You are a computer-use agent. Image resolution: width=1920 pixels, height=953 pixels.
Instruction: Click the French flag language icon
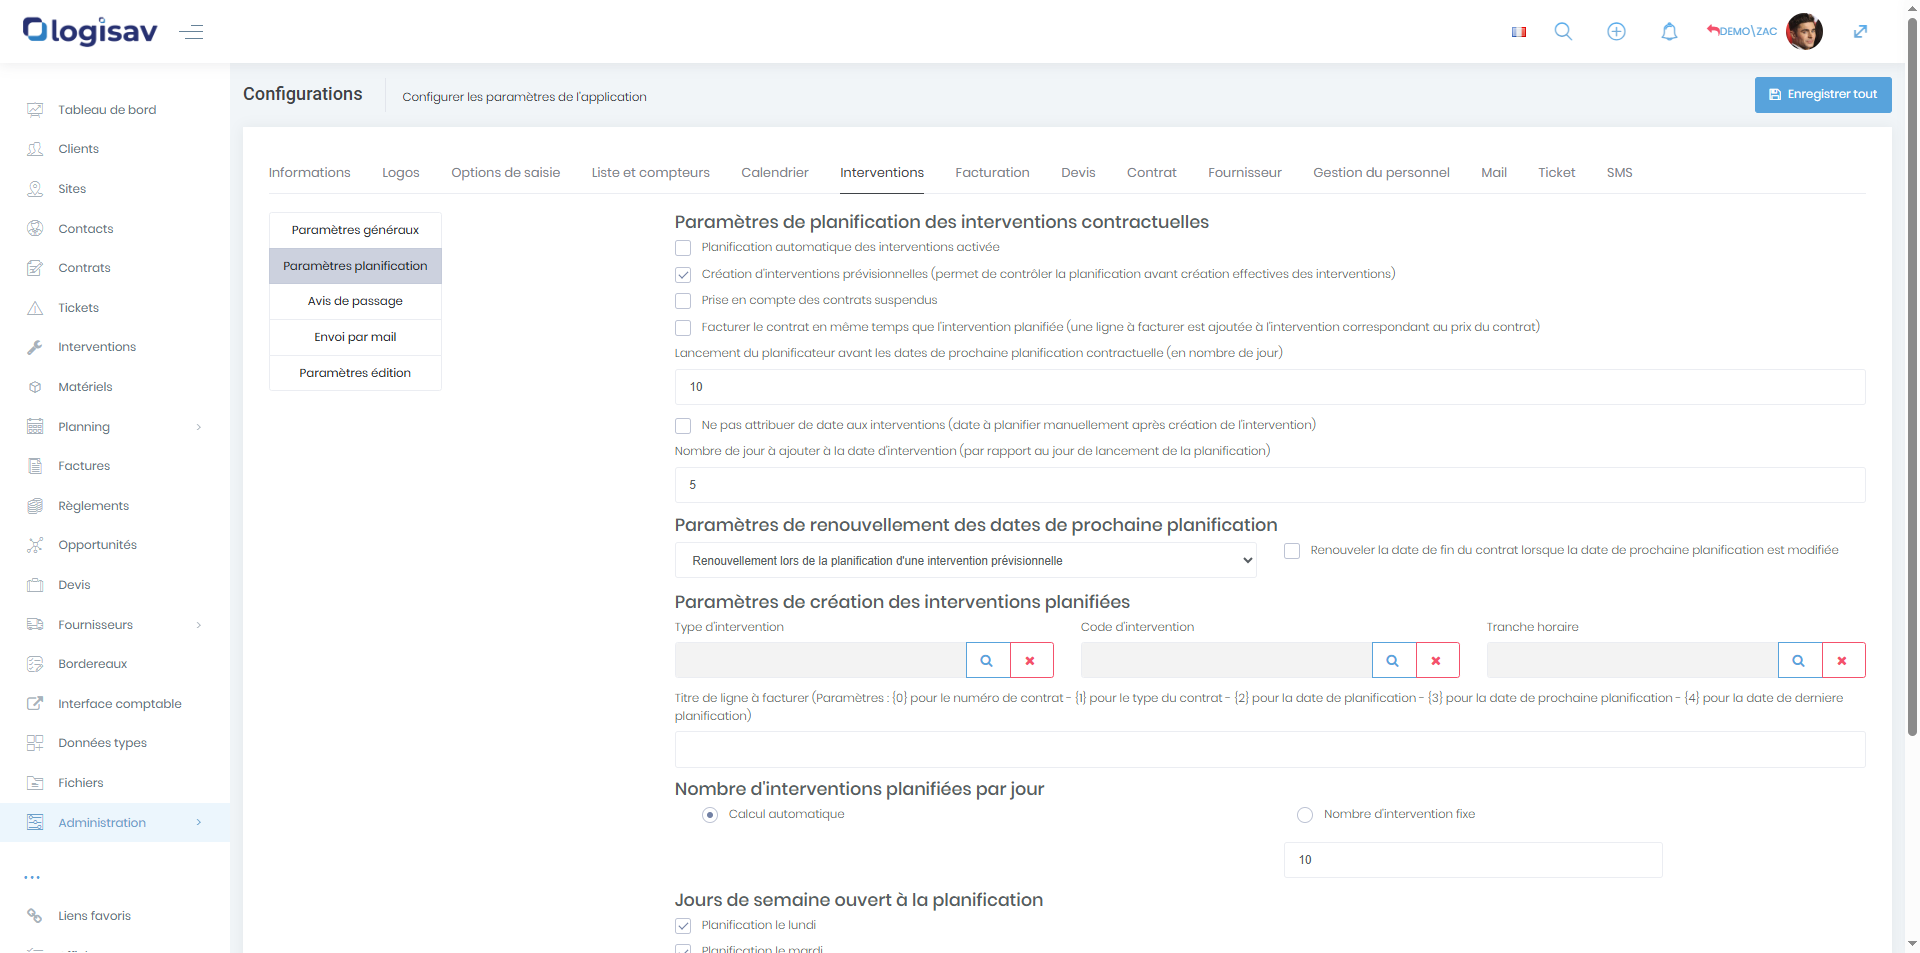pyautogui.click(x=1518, y=32)
